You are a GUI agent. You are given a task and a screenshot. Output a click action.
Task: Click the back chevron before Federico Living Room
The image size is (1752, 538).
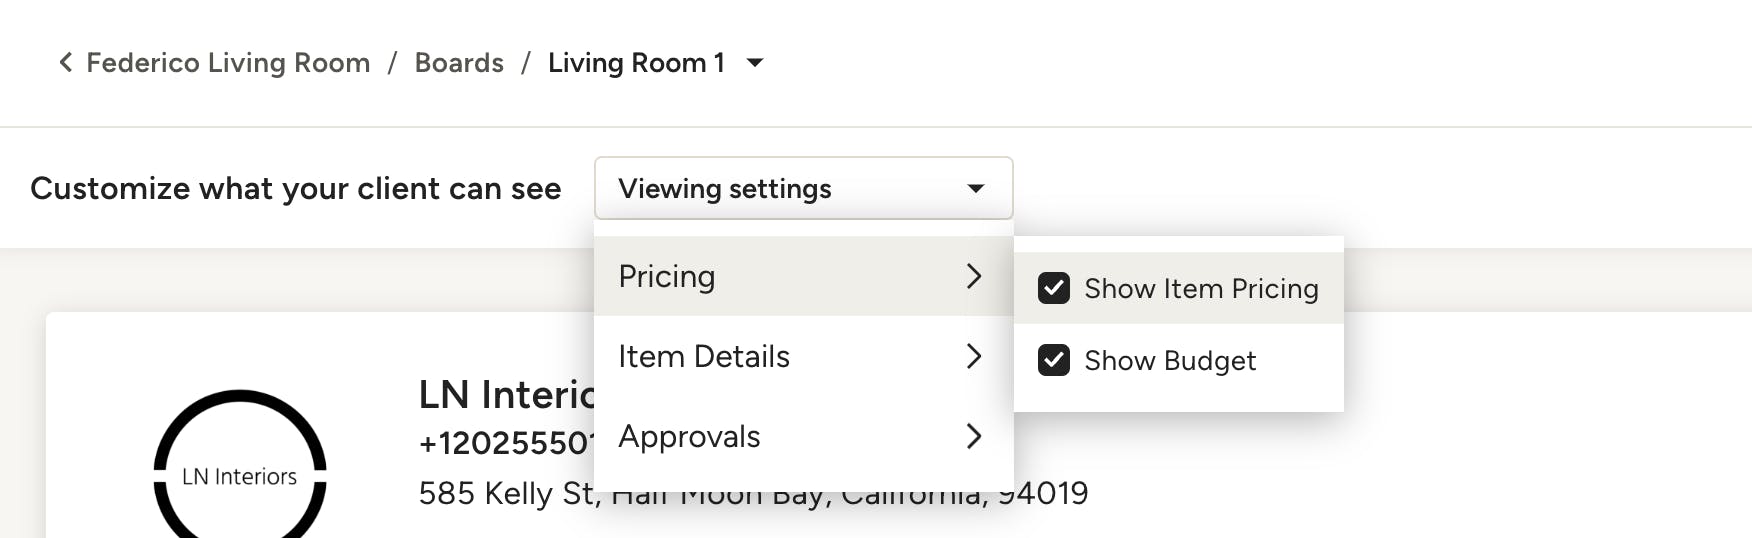(66, 62)
